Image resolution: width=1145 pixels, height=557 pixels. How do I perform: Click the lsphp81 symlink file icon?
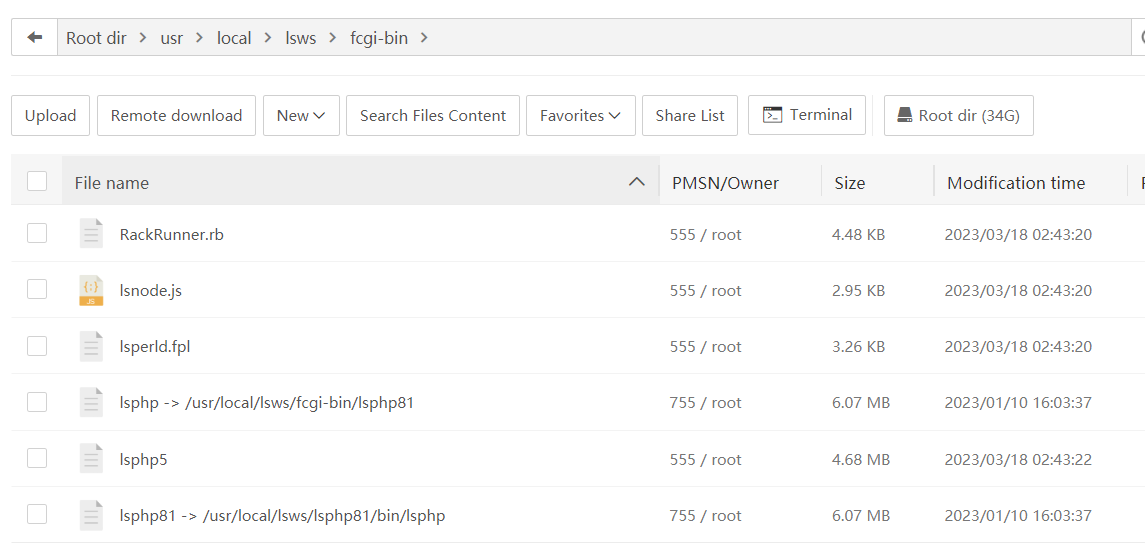pyautogui.click(x=91, y=516)
